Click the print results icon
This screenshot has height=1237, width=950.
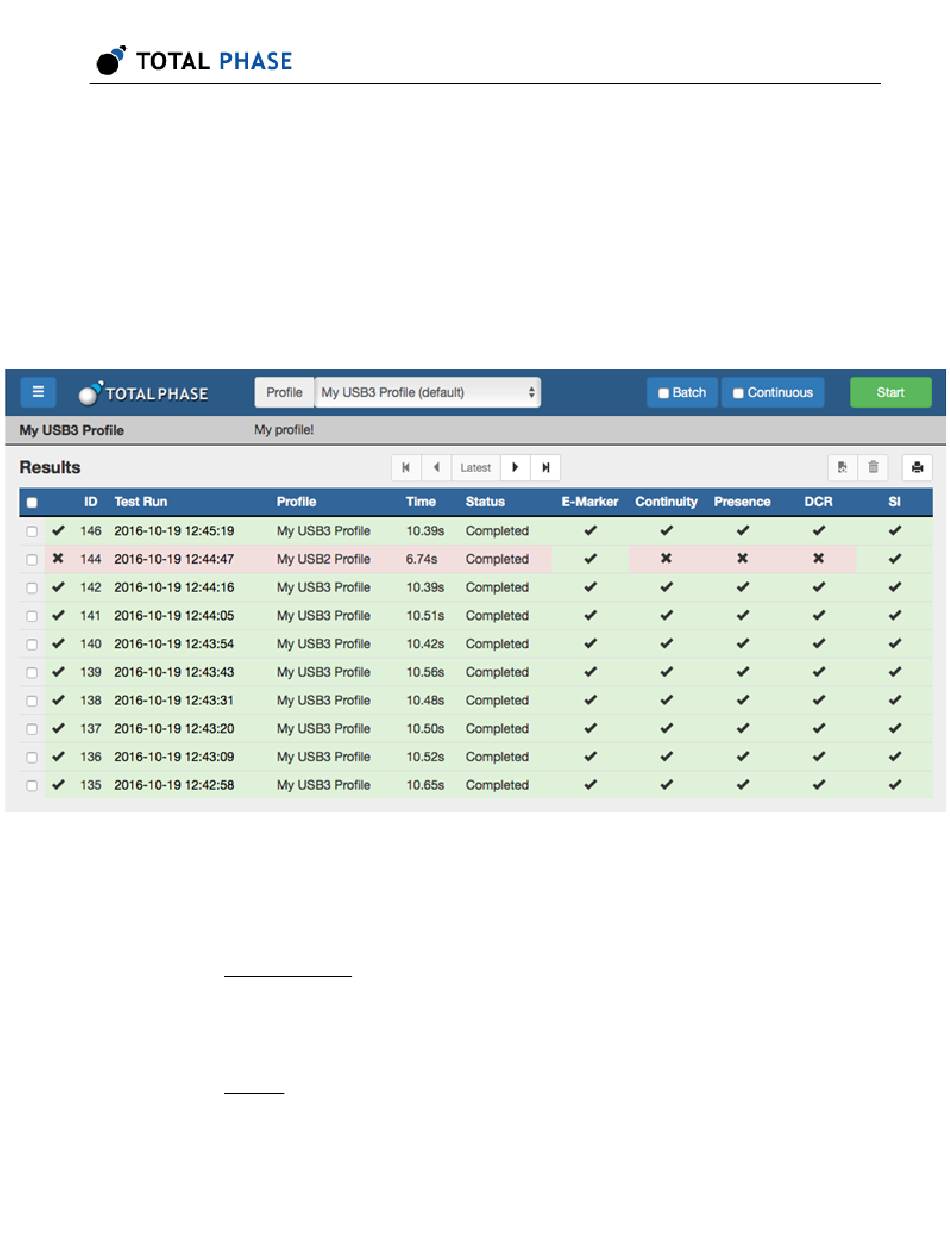pos(917,467)
